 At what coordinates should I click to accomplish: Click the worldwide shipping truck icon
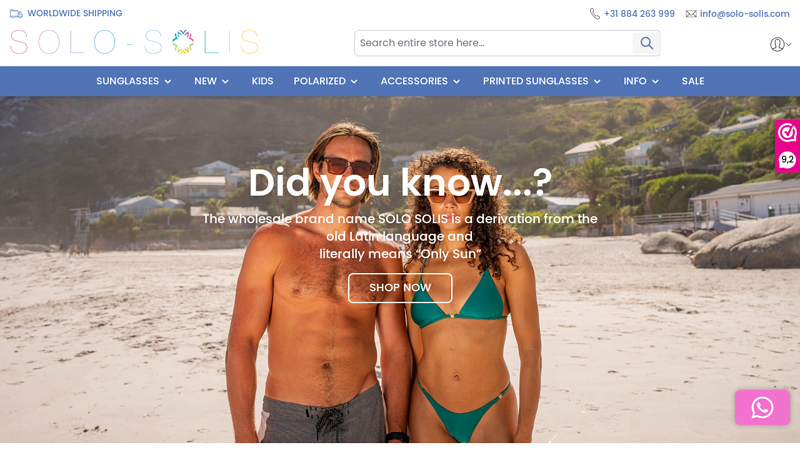tap(16, 14)
